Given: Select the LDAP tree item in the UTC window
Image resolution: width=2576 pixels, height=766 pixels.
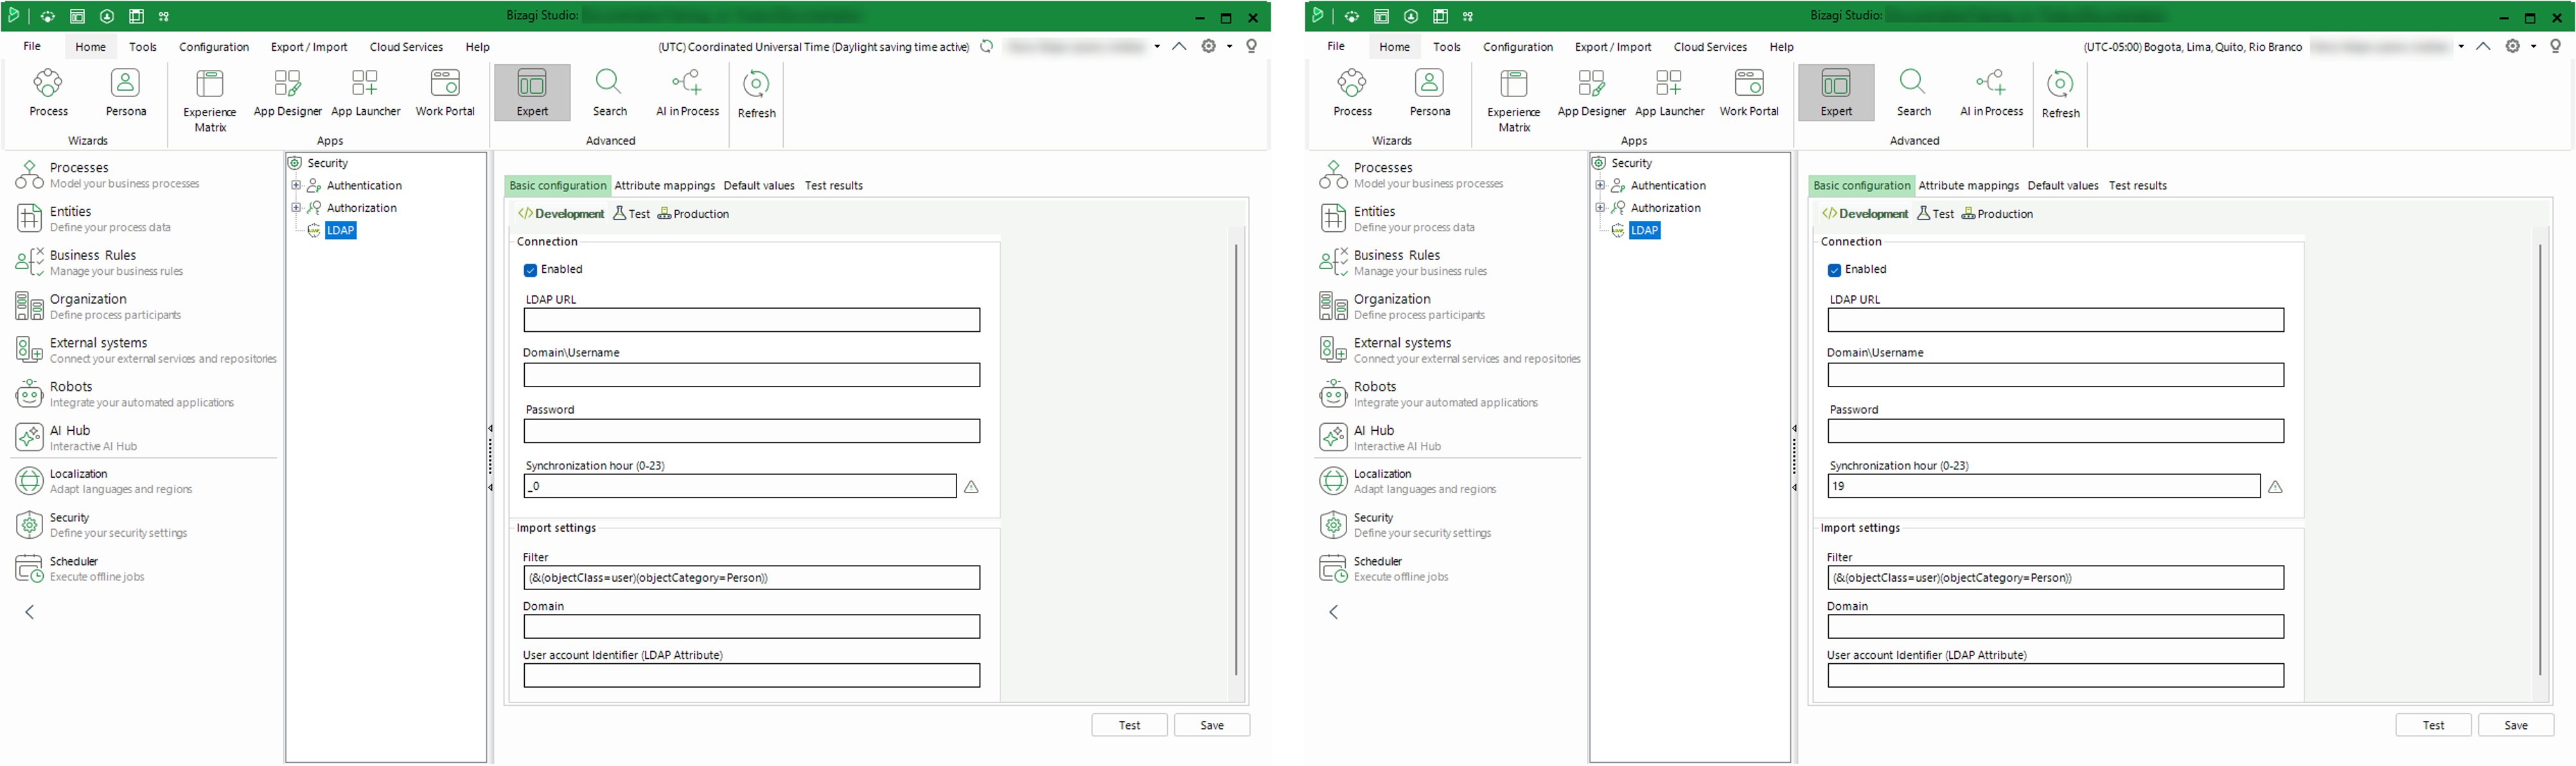Looking at the screenshot, I should click(x=341, y=230).
